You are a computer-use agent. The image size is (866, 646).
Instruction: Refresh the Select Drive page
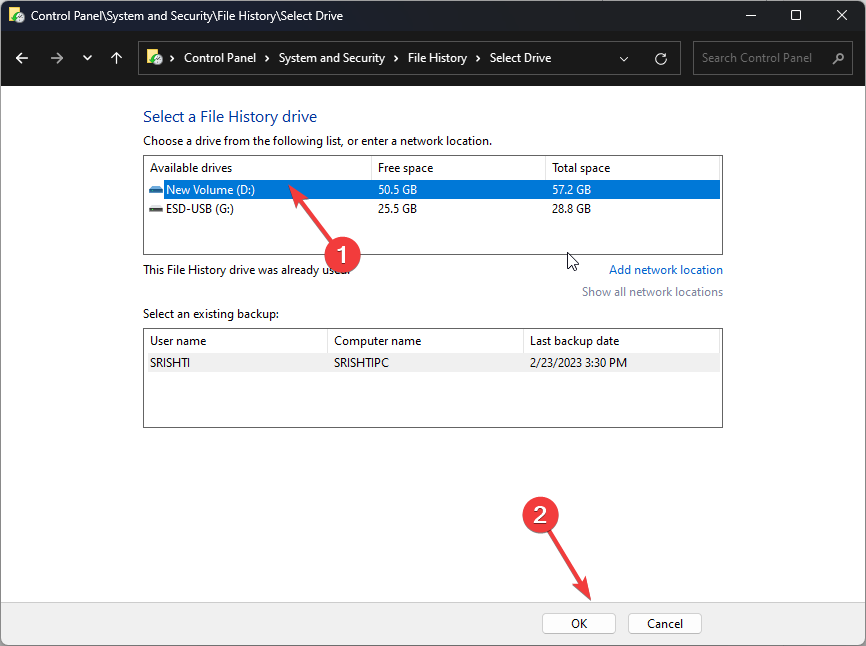(660, 58)
